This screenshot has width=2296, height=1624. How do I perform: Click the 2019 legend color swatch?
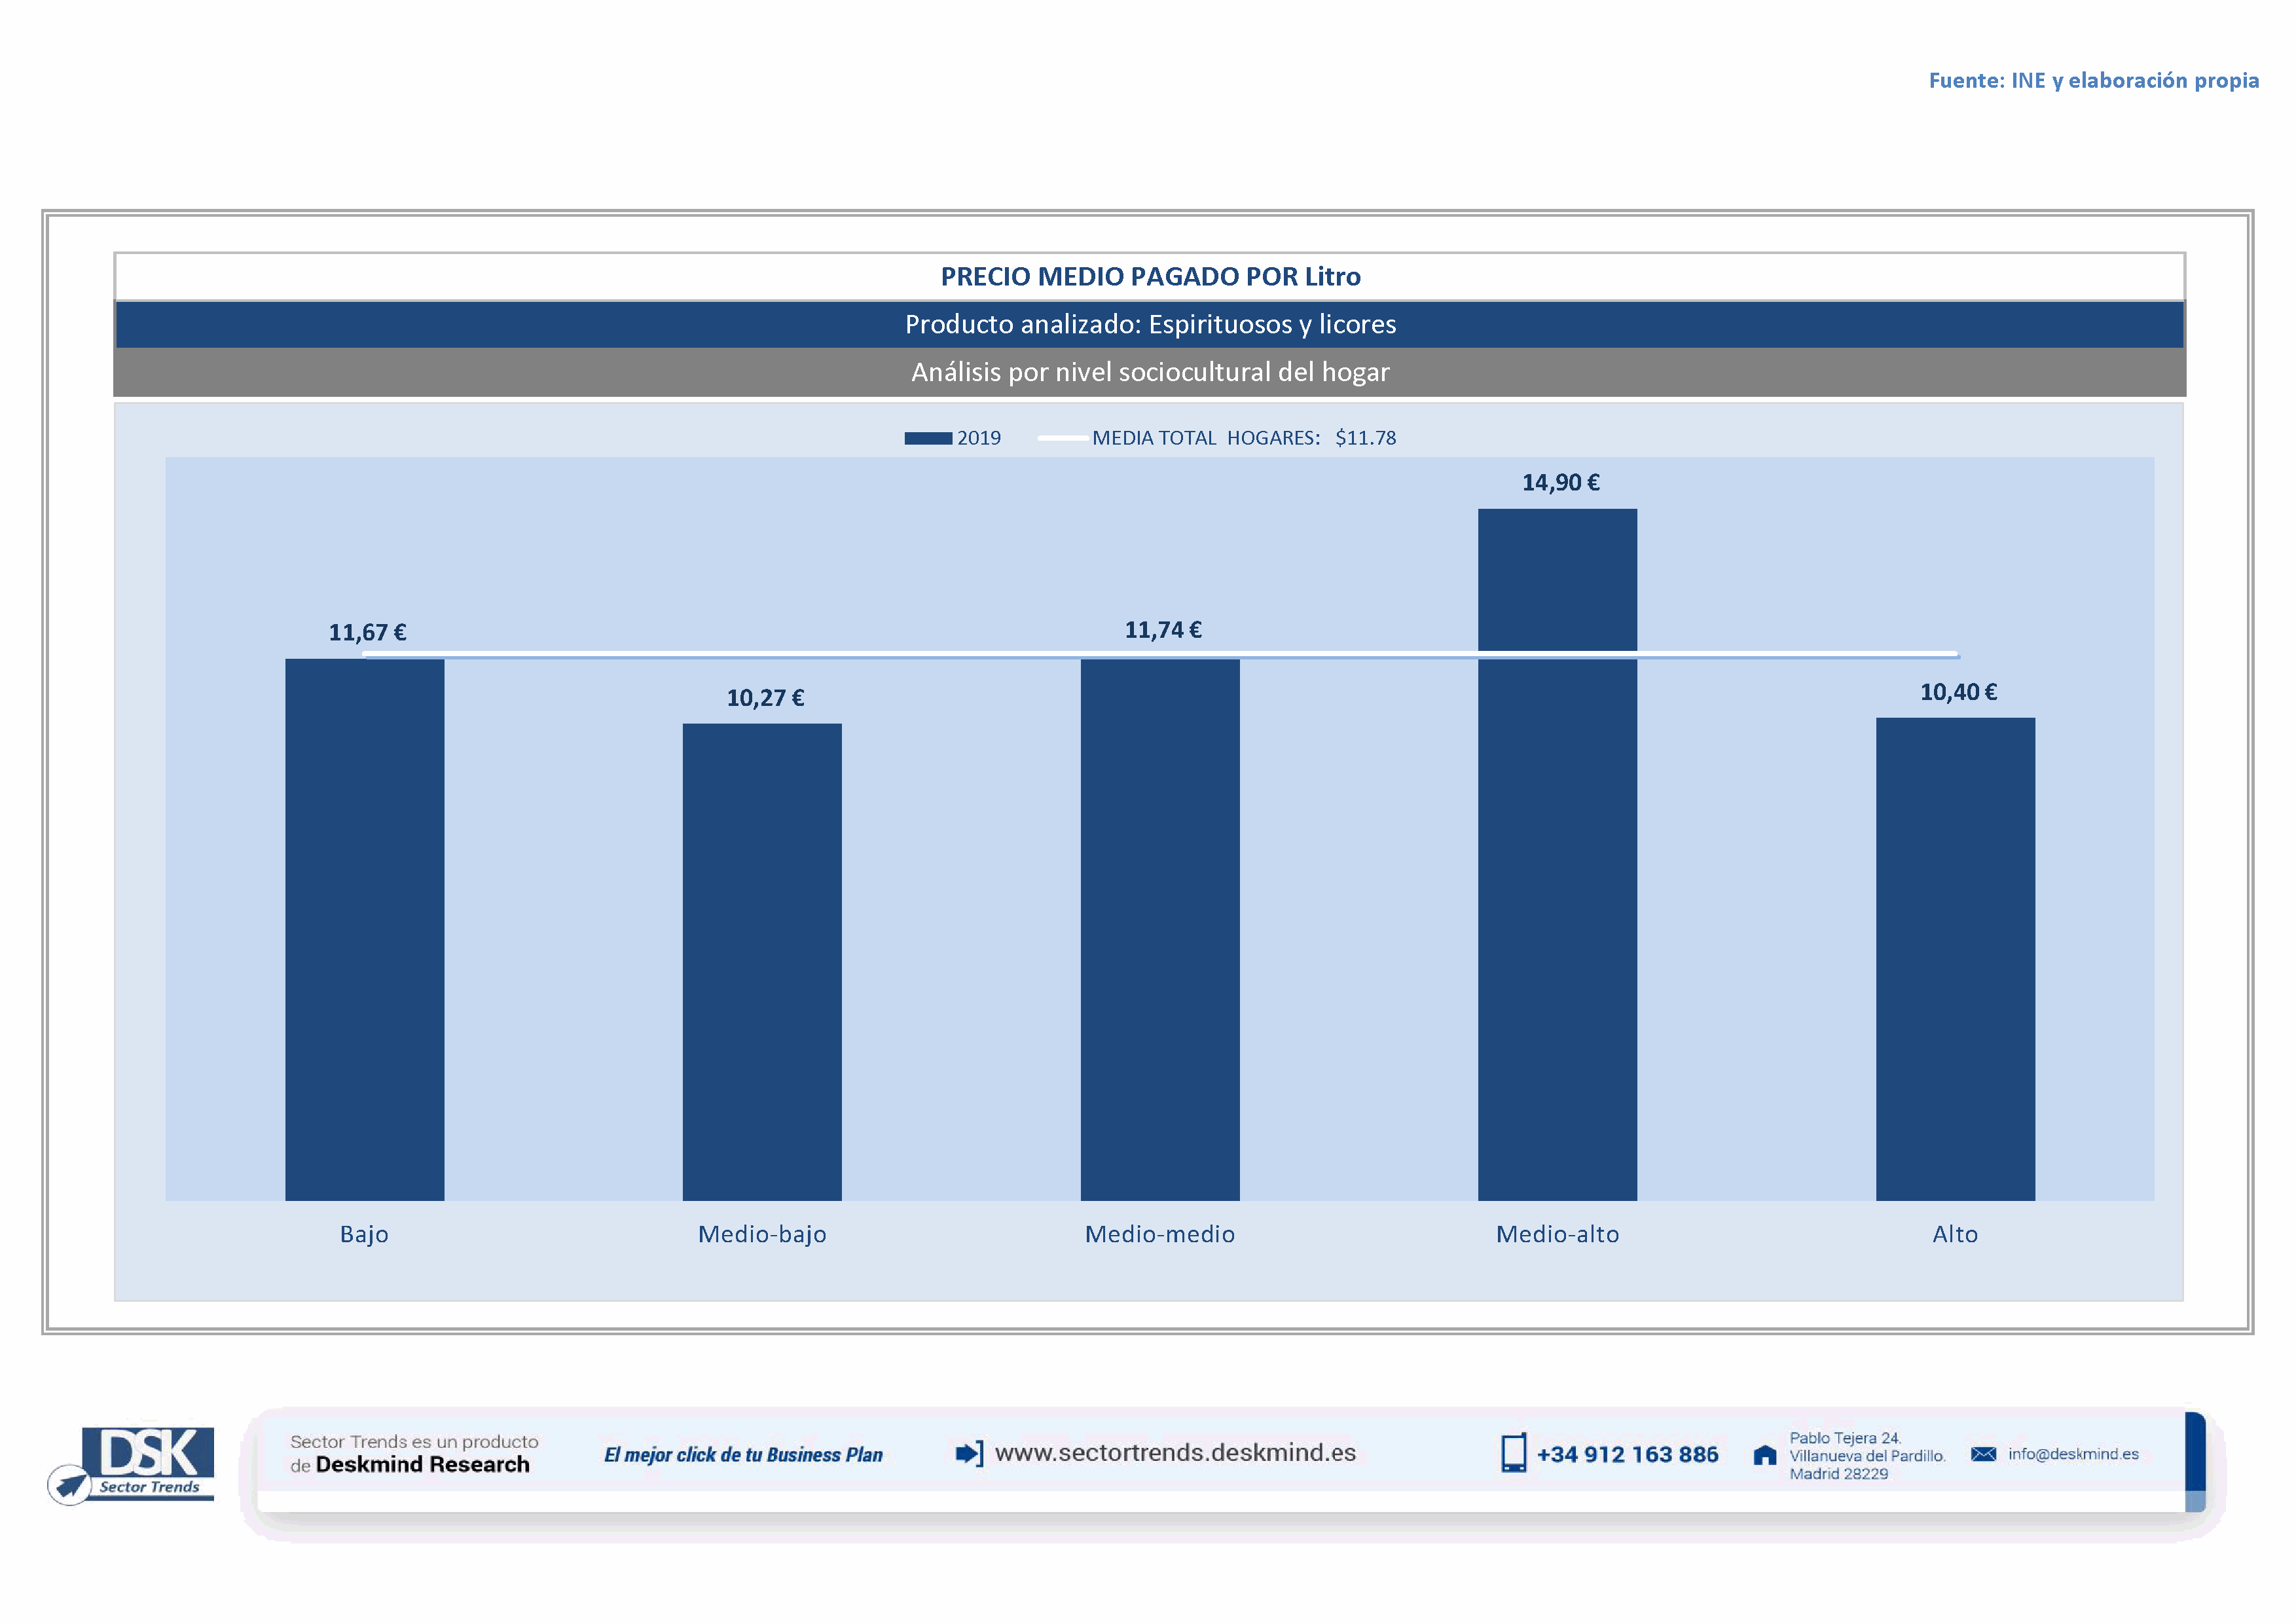click(x=927, y=438)
